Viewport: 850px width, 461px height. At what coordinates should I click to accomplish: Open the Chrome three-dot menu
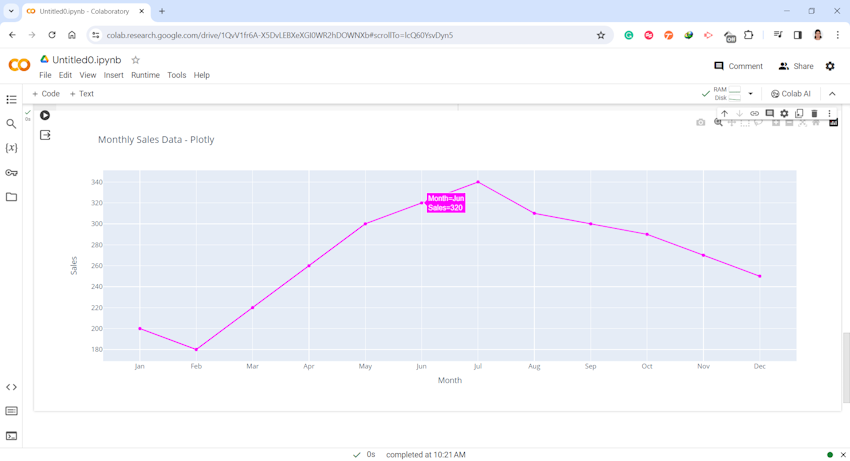click(x=838, y=35)
